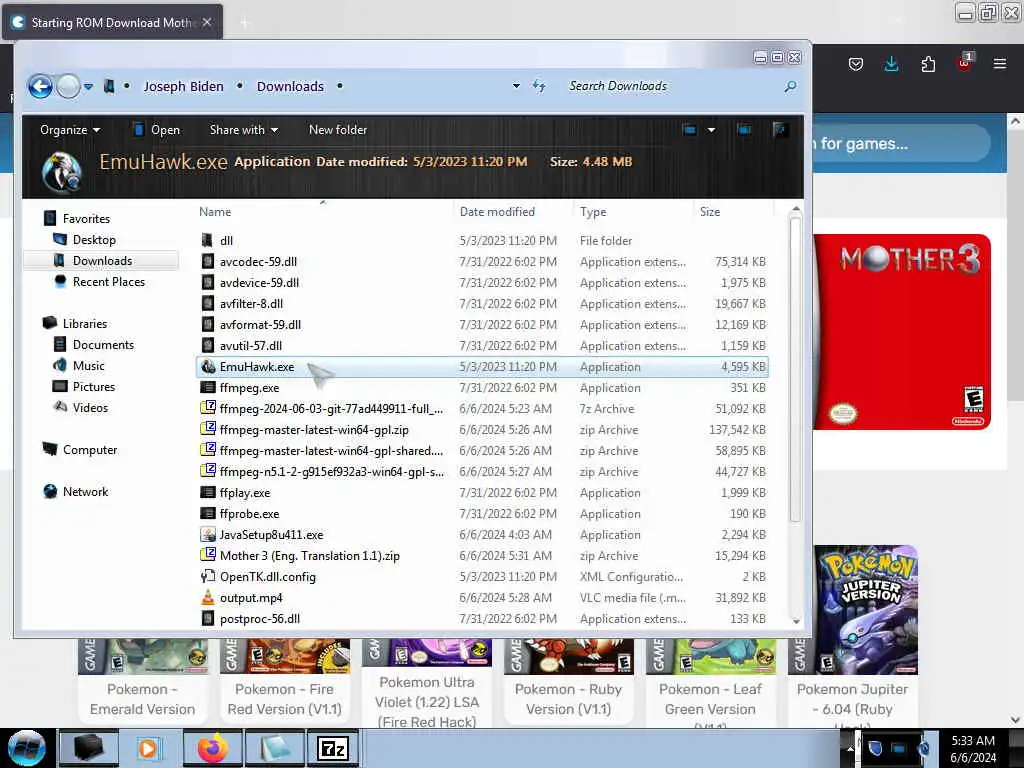Select the JavaSetup8u411.exe icon
1024x768 pixels.
click(x=208, y=534)
